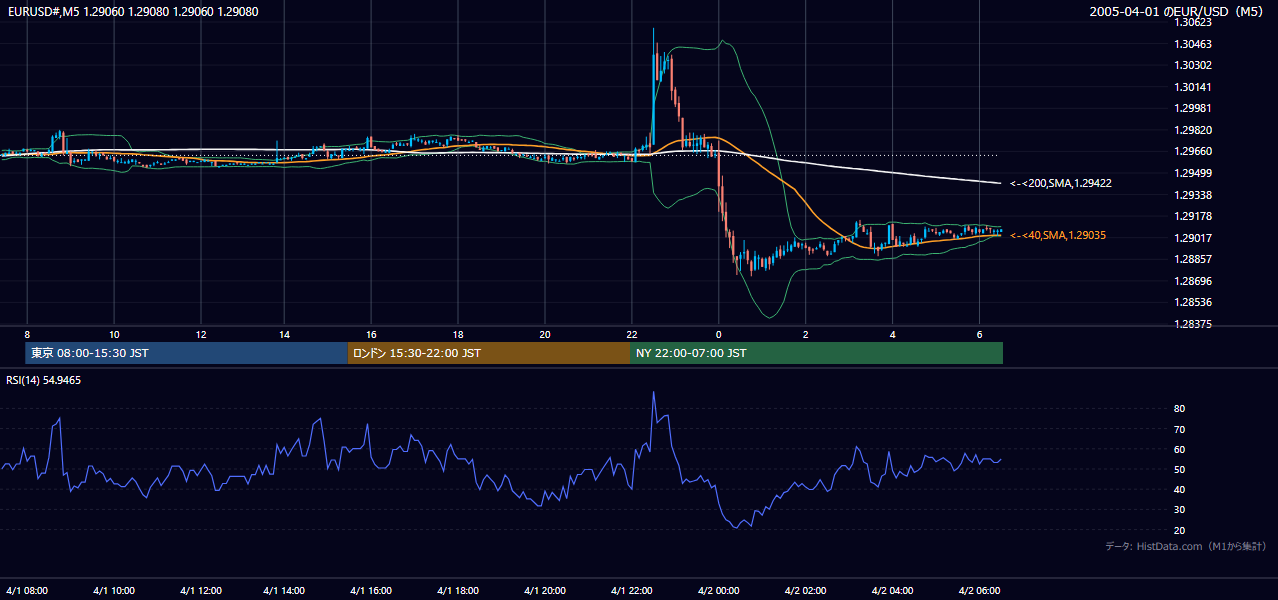Viewport: 1278px width, 600px height.
Task: Click price axis value 1.29981
Action: [x=1194, y=108]
